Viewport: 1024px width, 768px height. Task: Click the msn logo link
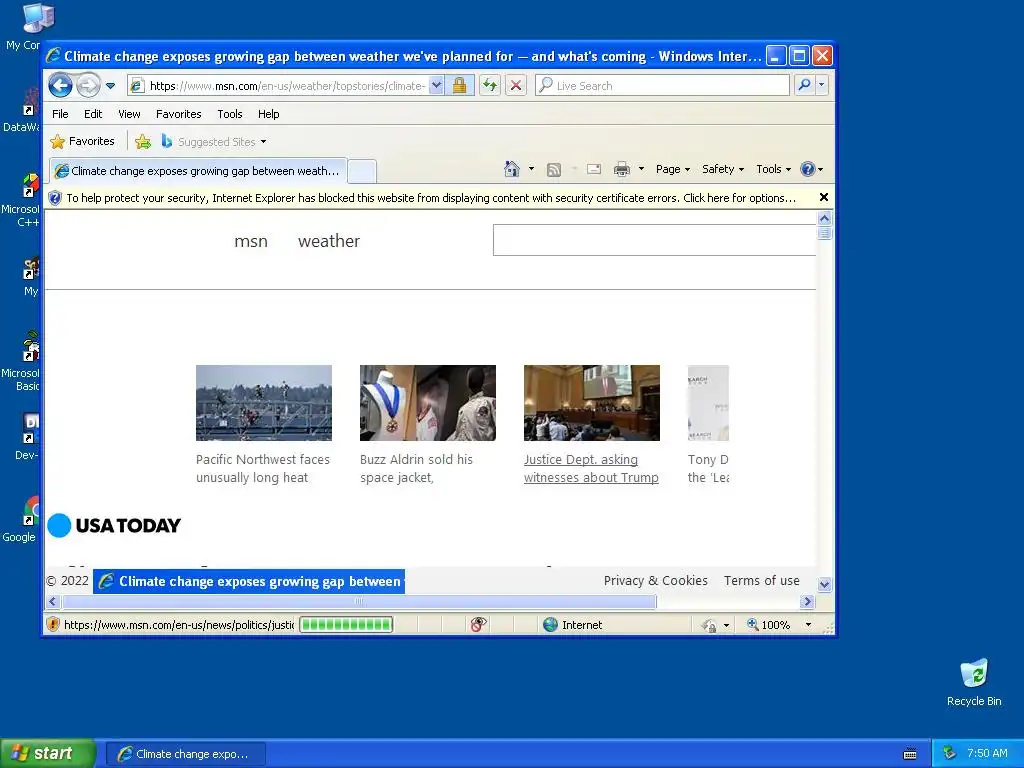[251, 241]
